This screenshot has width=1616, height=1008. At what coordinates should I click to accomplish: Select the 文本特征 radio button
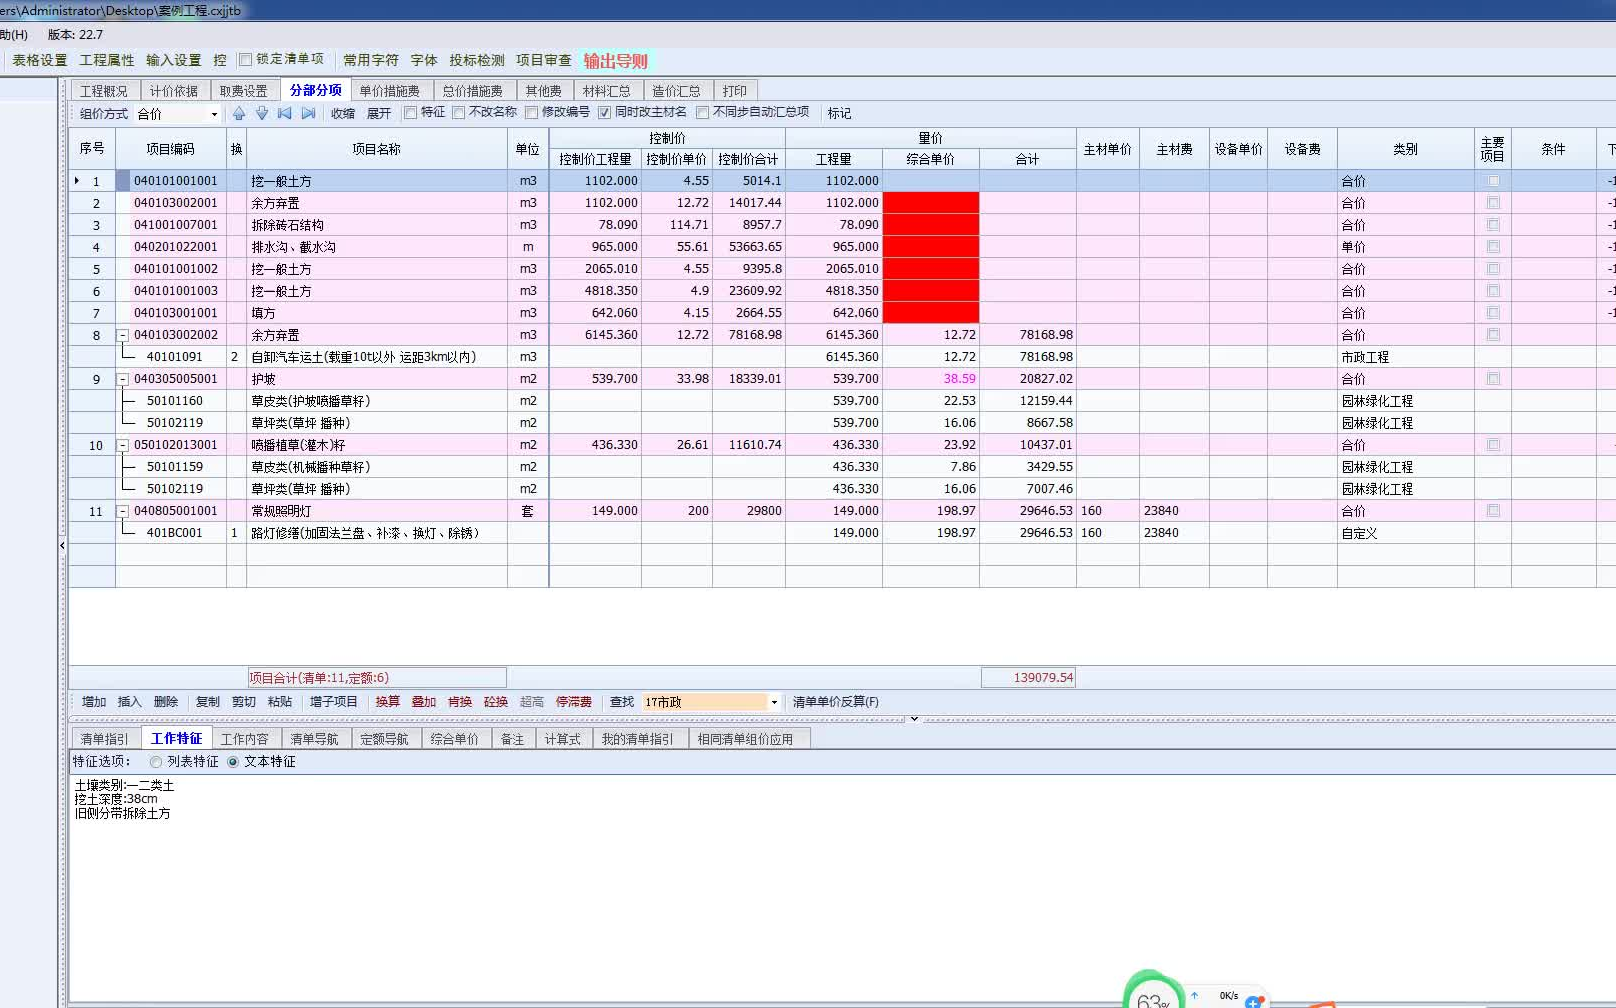[x=233, y=762]
